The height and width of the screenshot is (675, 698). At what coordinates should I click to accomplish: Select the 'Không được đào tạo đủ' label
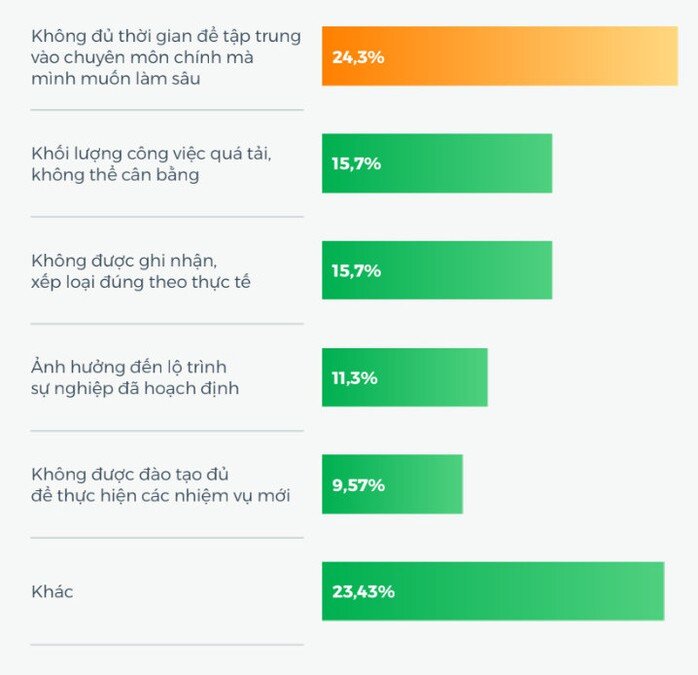[160, 484]
